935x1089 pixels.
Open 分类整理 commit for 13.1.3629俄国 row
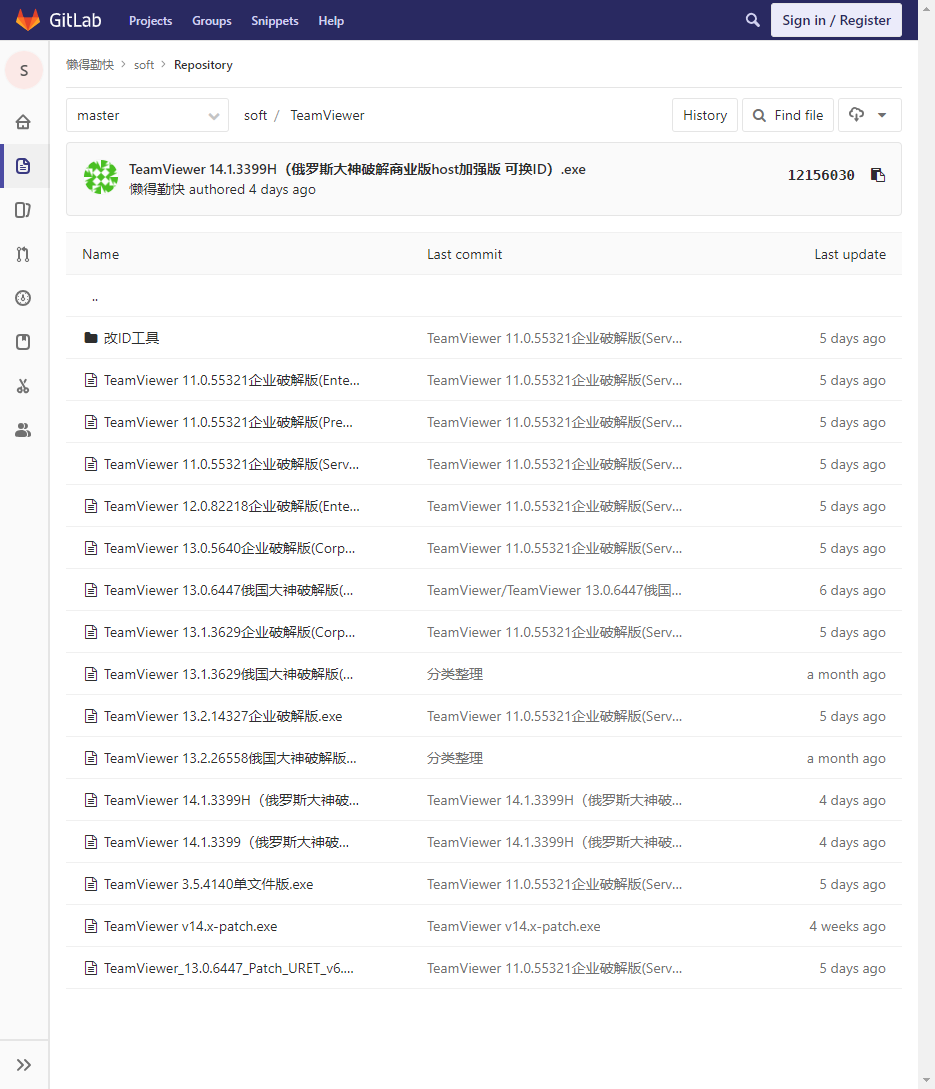coord(455,674)
